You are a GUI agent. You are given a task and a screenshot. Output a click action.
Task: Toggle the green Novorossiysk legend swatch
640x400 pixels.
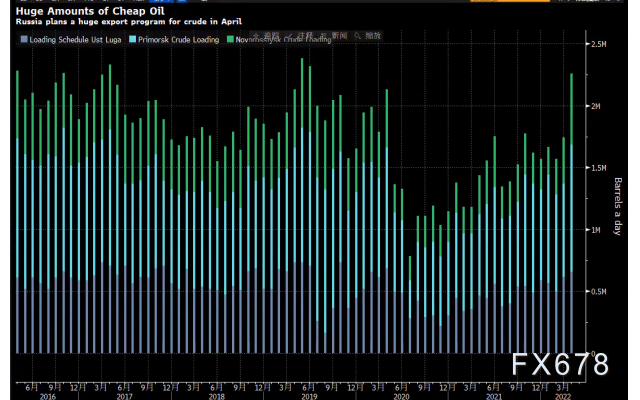pyautogui.click(x=230, y=39)
